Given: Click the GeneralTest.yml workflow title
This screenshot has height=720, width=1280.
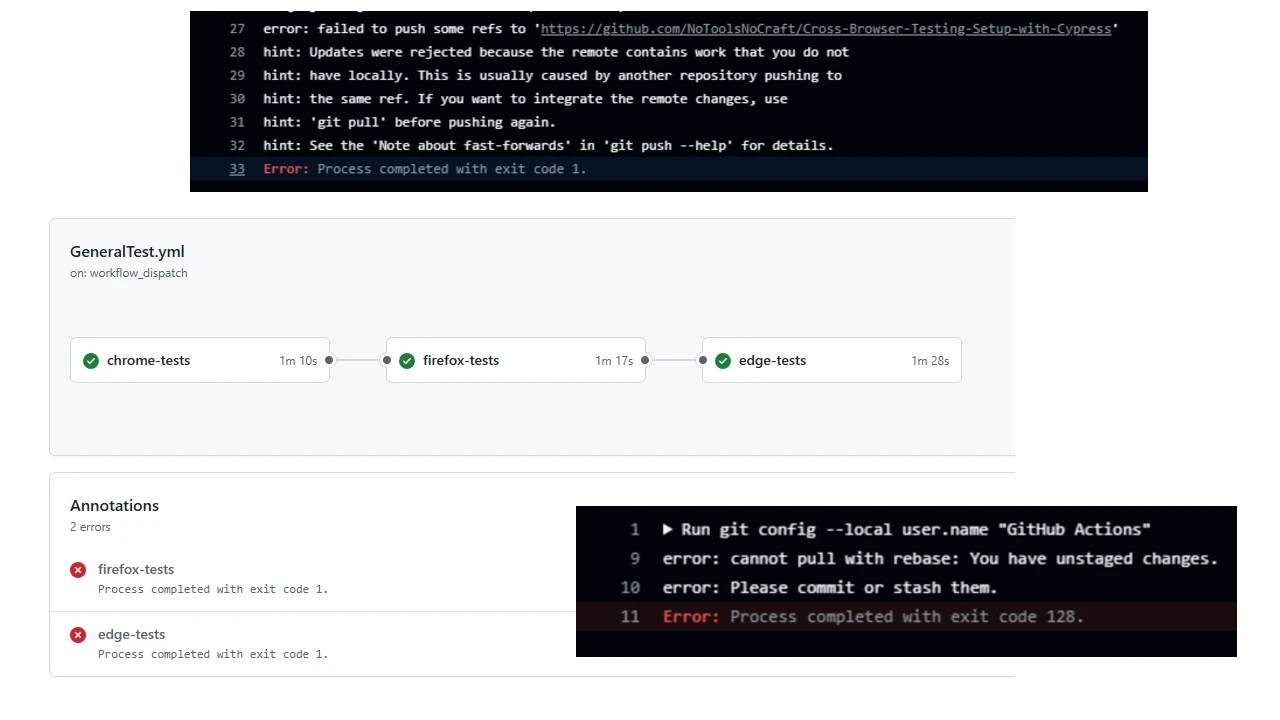Looking at the screenshot, I should [x=127, y=252].
